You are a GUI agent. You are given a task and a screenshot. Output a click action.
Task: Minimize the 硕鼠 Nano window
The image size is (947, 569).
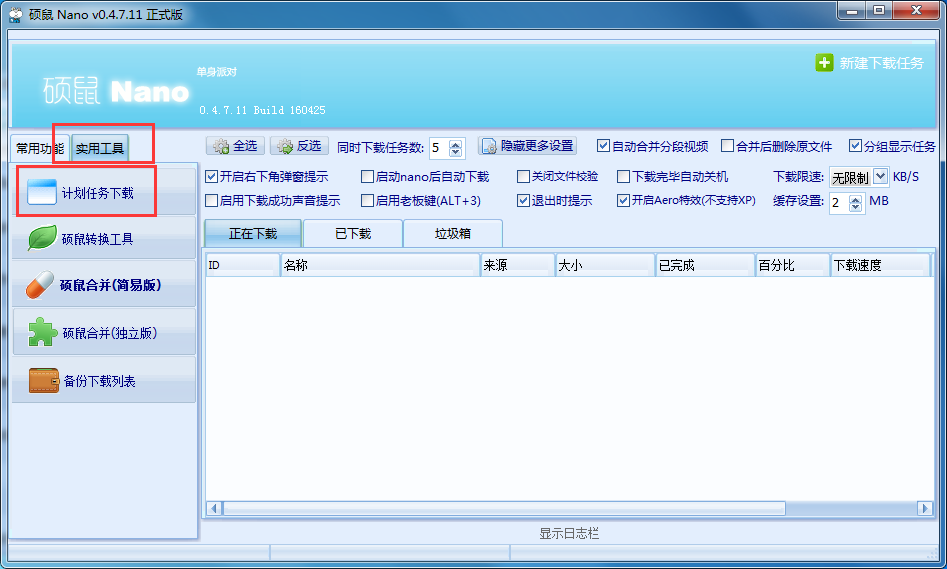pyautogui.click(x=852, y=11)
